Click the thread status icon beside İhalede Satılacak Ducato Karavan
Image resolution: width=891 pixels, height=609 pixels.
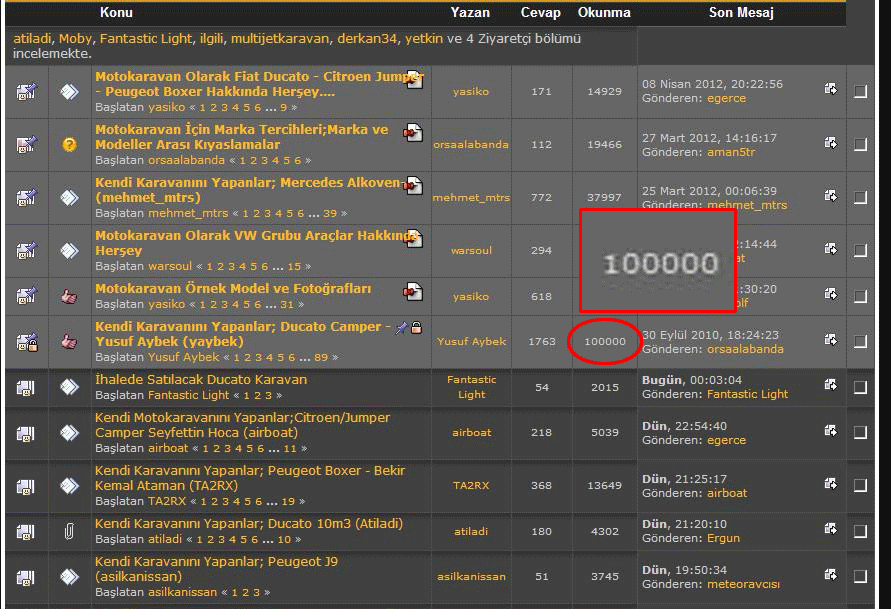(x=68, y=388)
